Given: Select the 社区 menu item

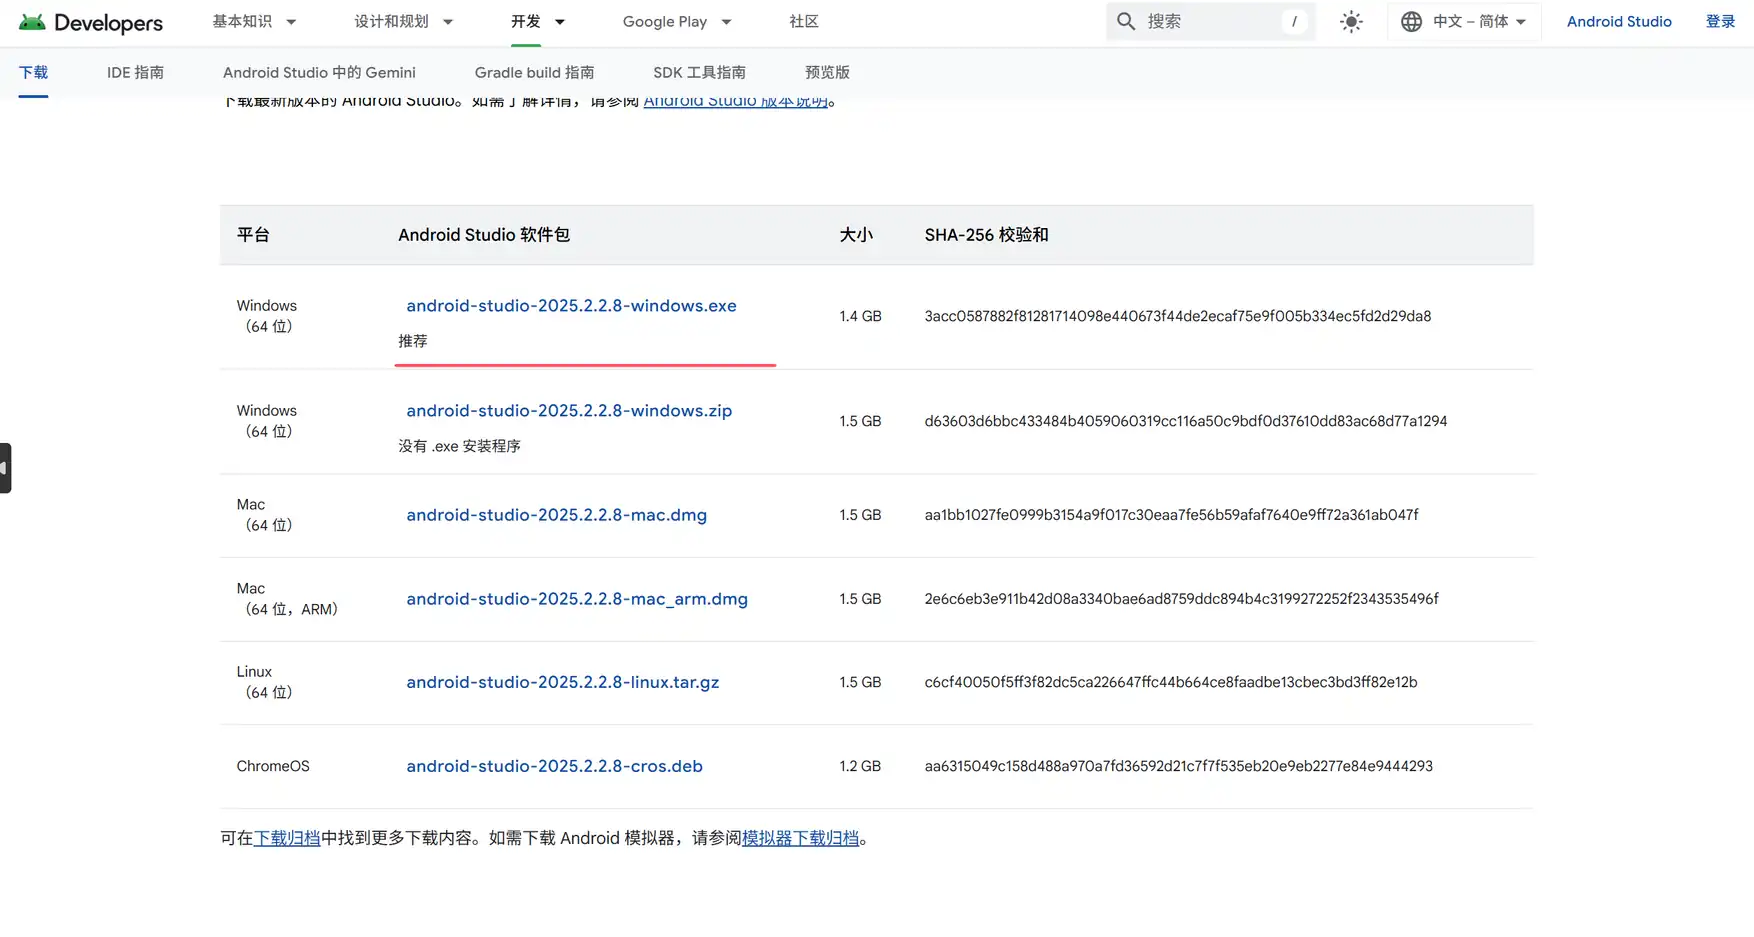Looking at the screenshot, I should click(x=802, y=21).
